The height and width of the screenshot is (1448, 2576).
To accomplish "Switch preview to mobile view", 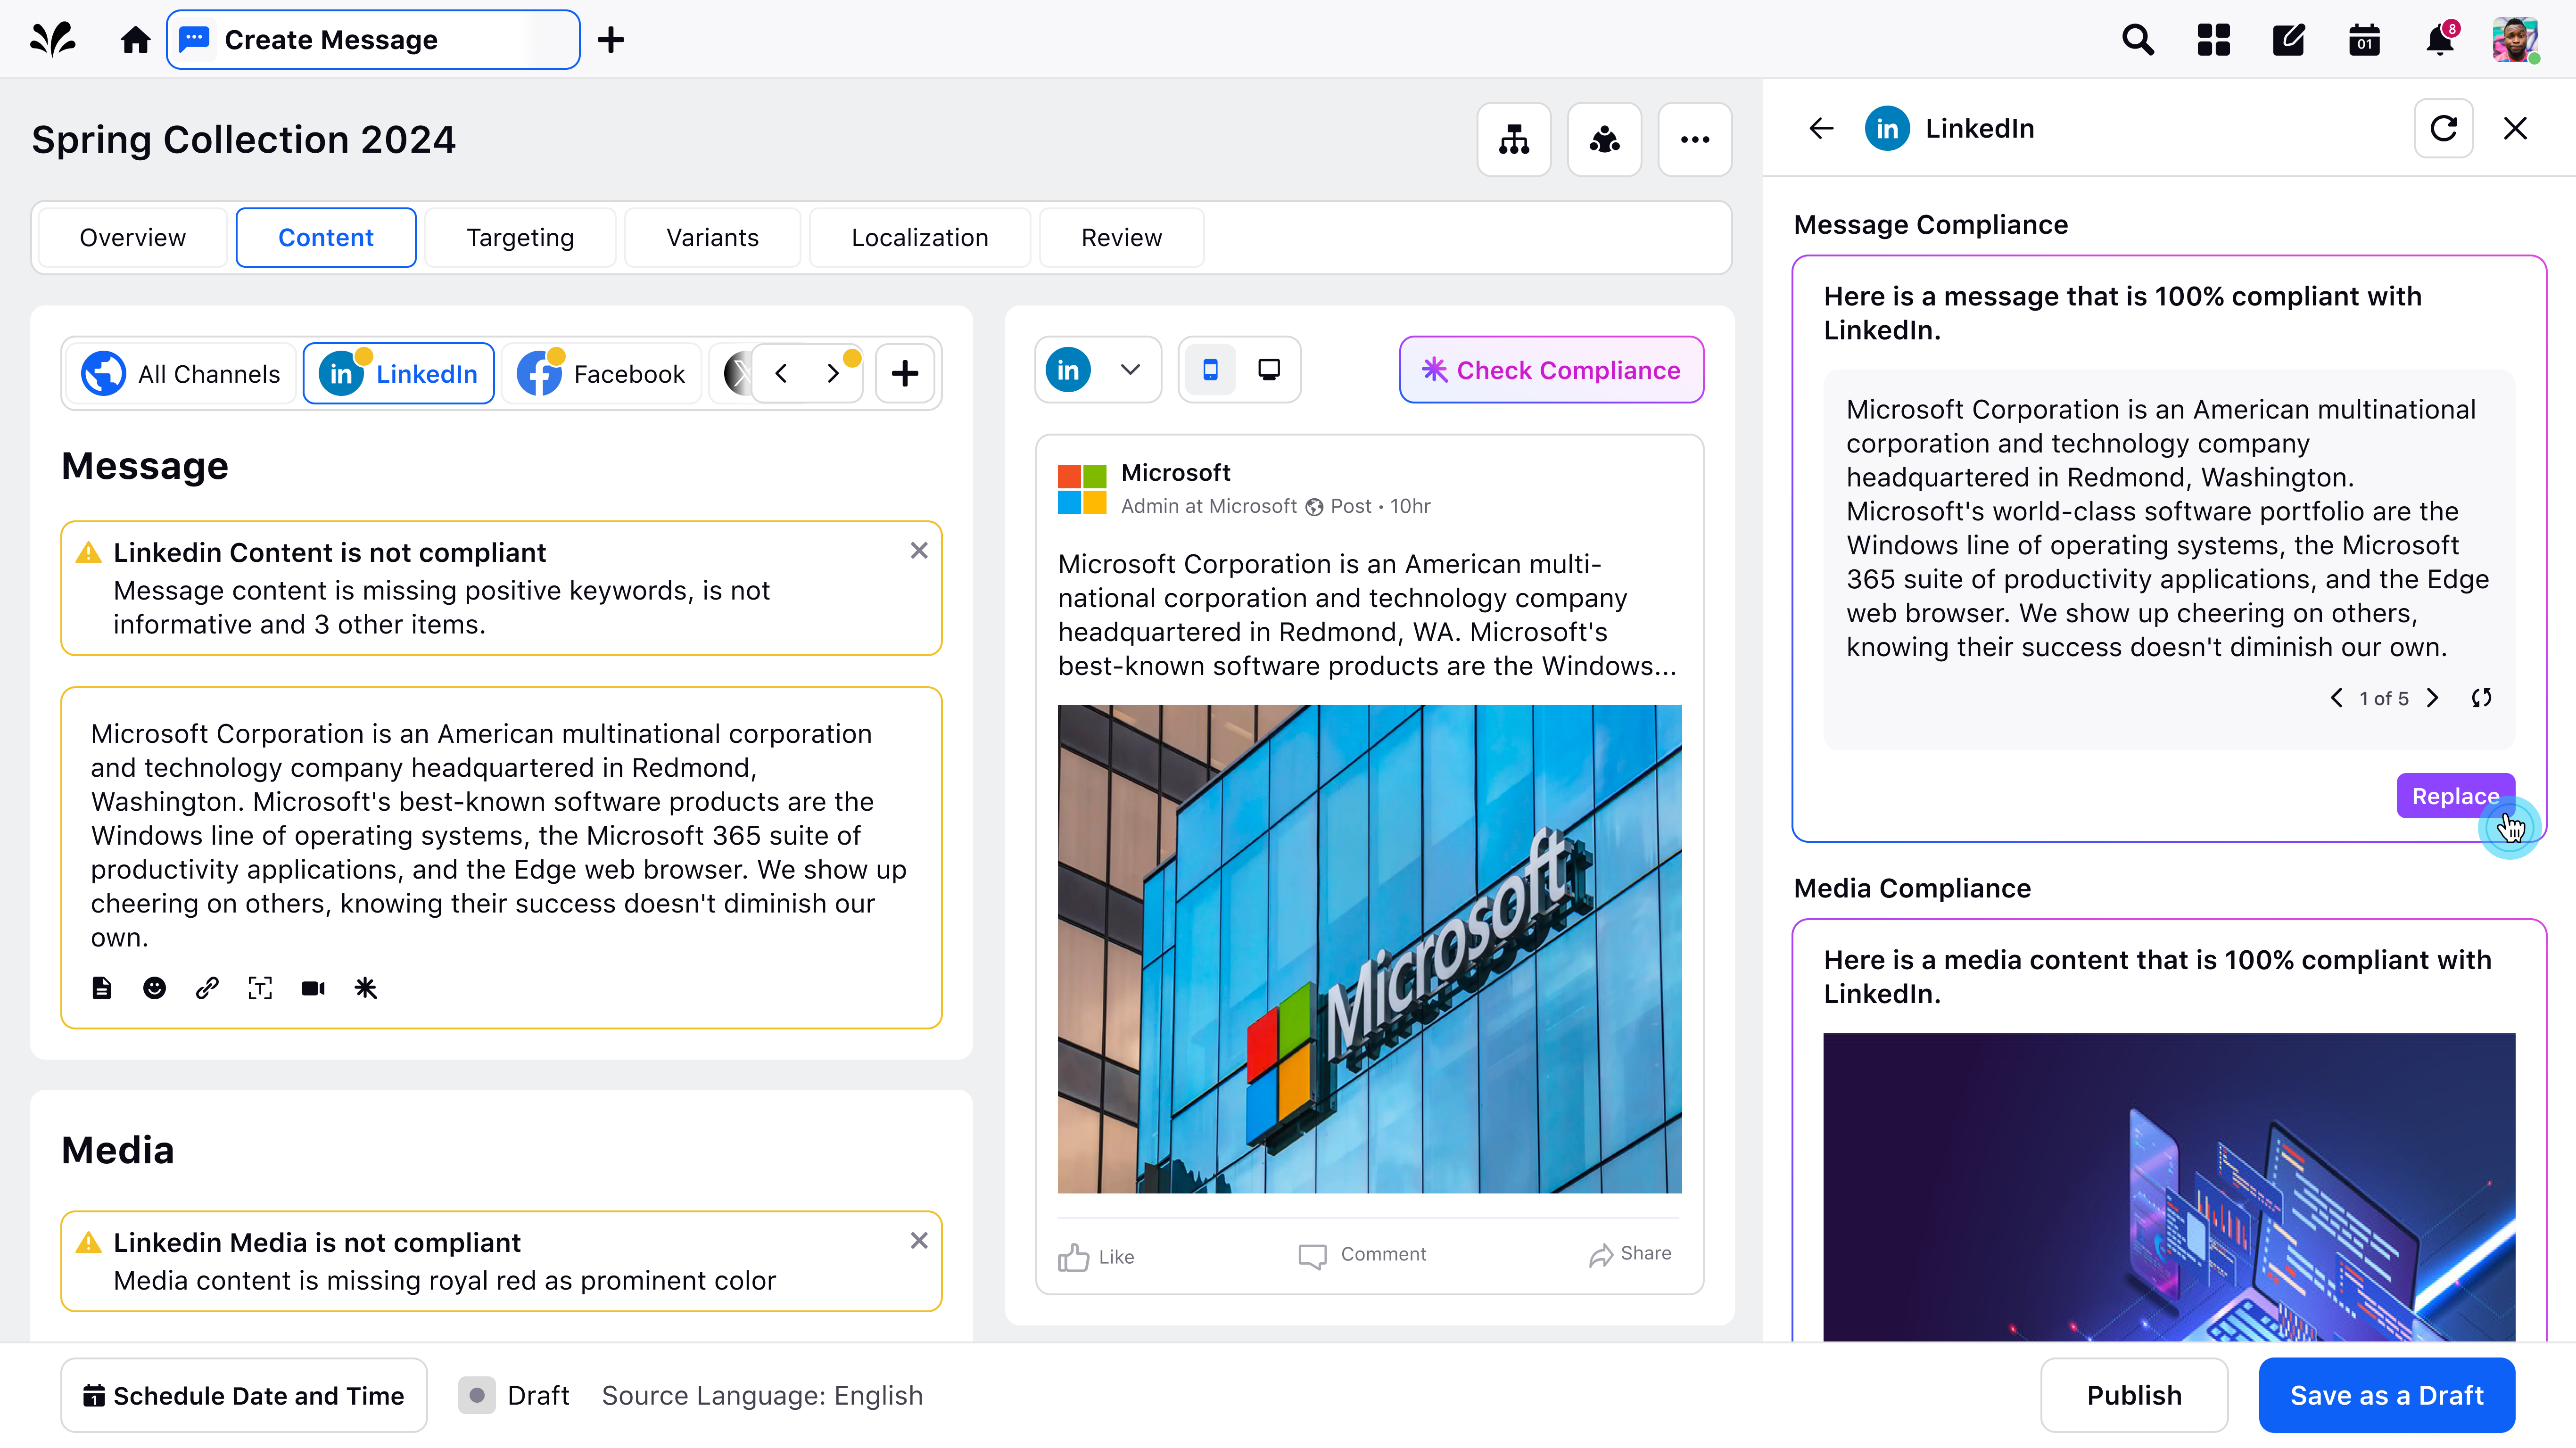I will 1210,370.
